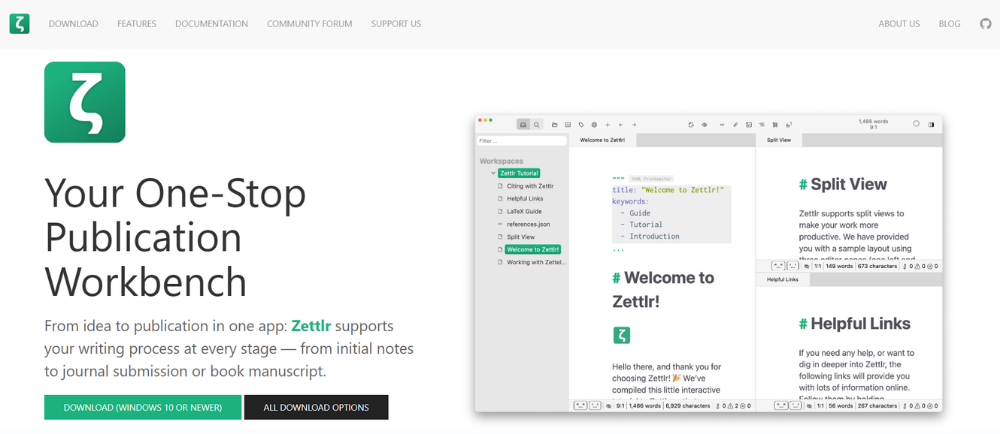
Task: Click the insert image icon in toolbar
Action: (x=749, y=125)
